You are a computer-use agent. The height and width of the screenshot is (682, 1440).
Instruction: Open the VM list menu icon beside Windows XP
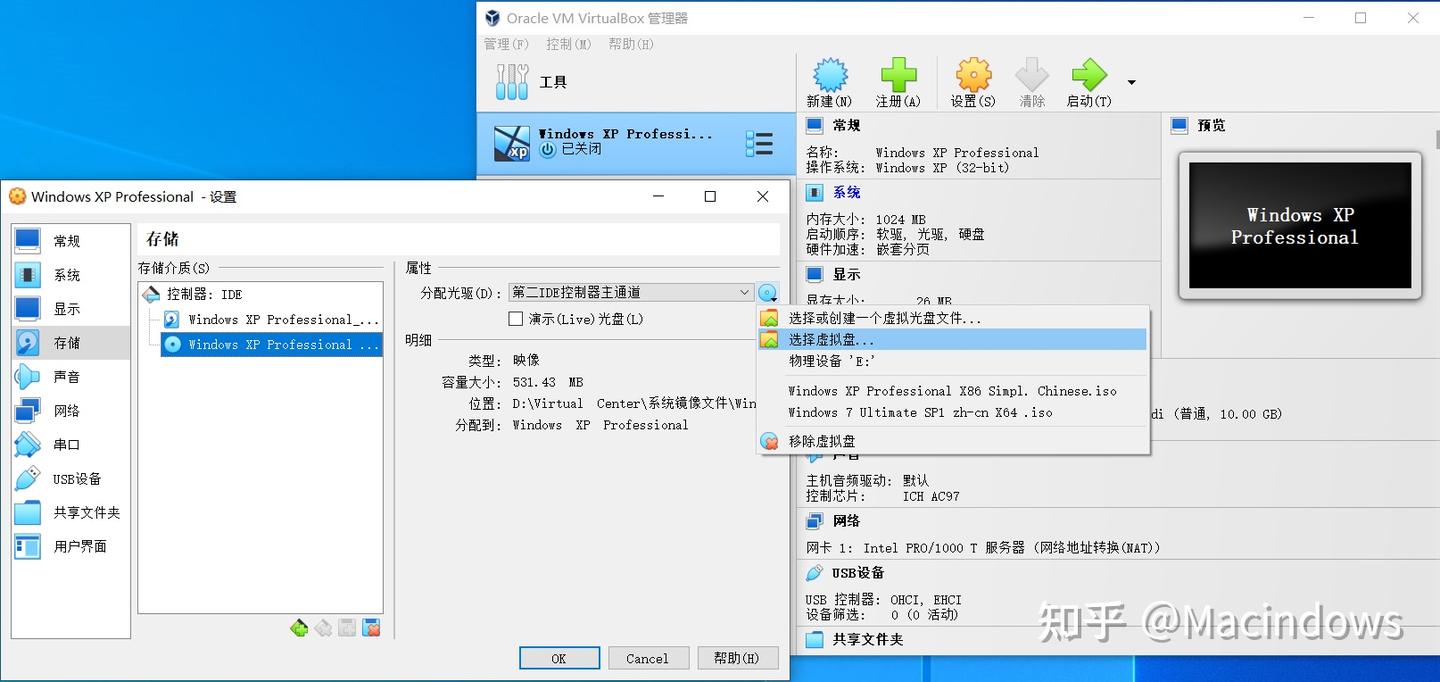[759, 144]
